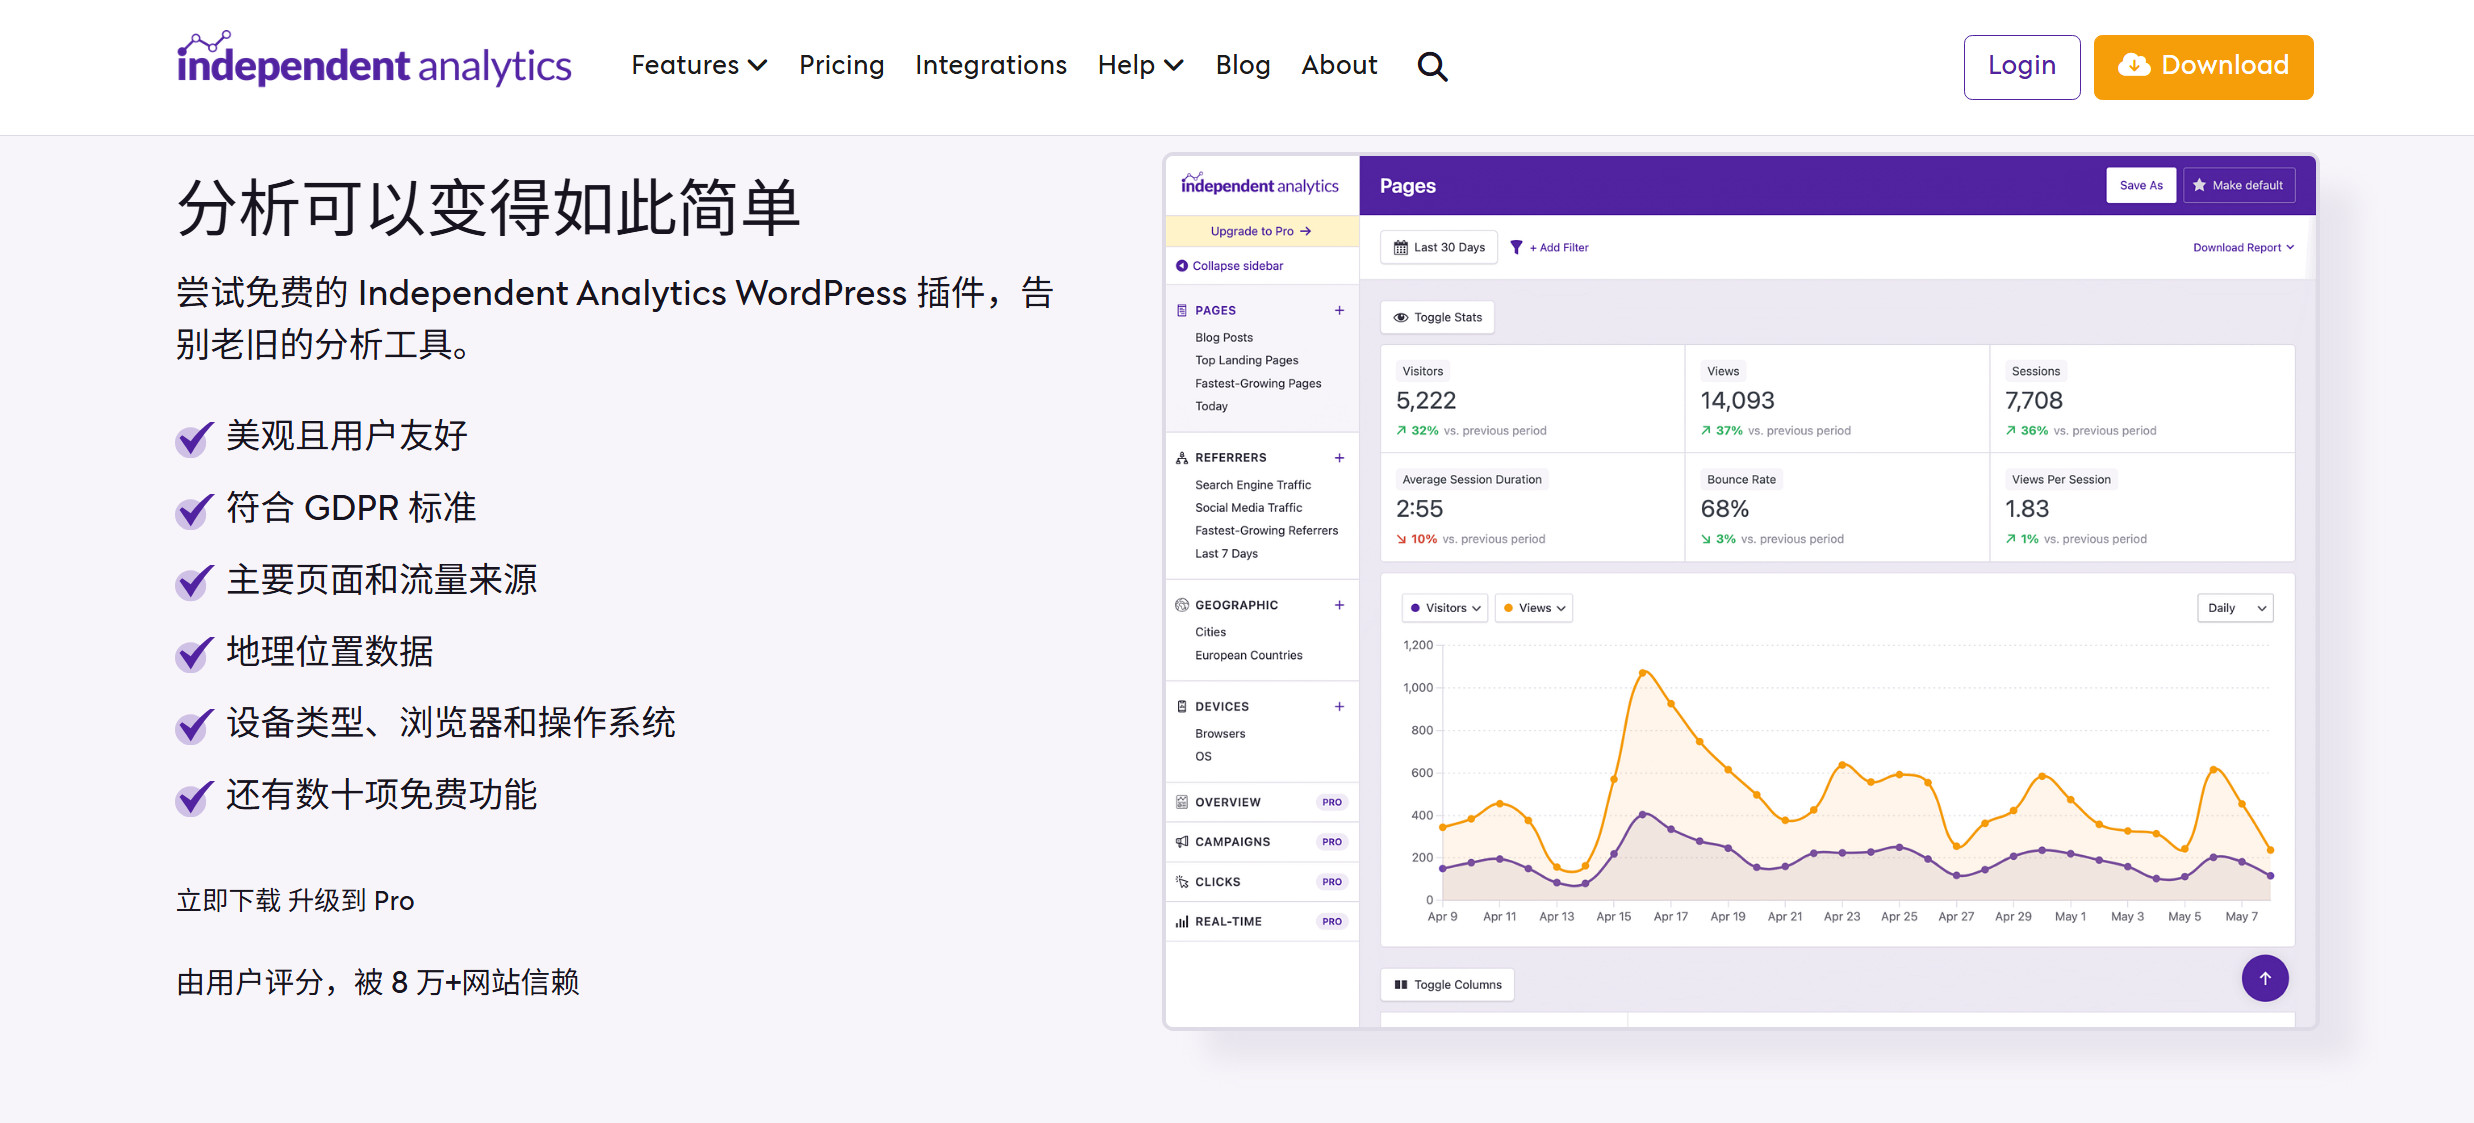
Task: Open the Last 30 Days date picker
Action: tap(1439, 247)
